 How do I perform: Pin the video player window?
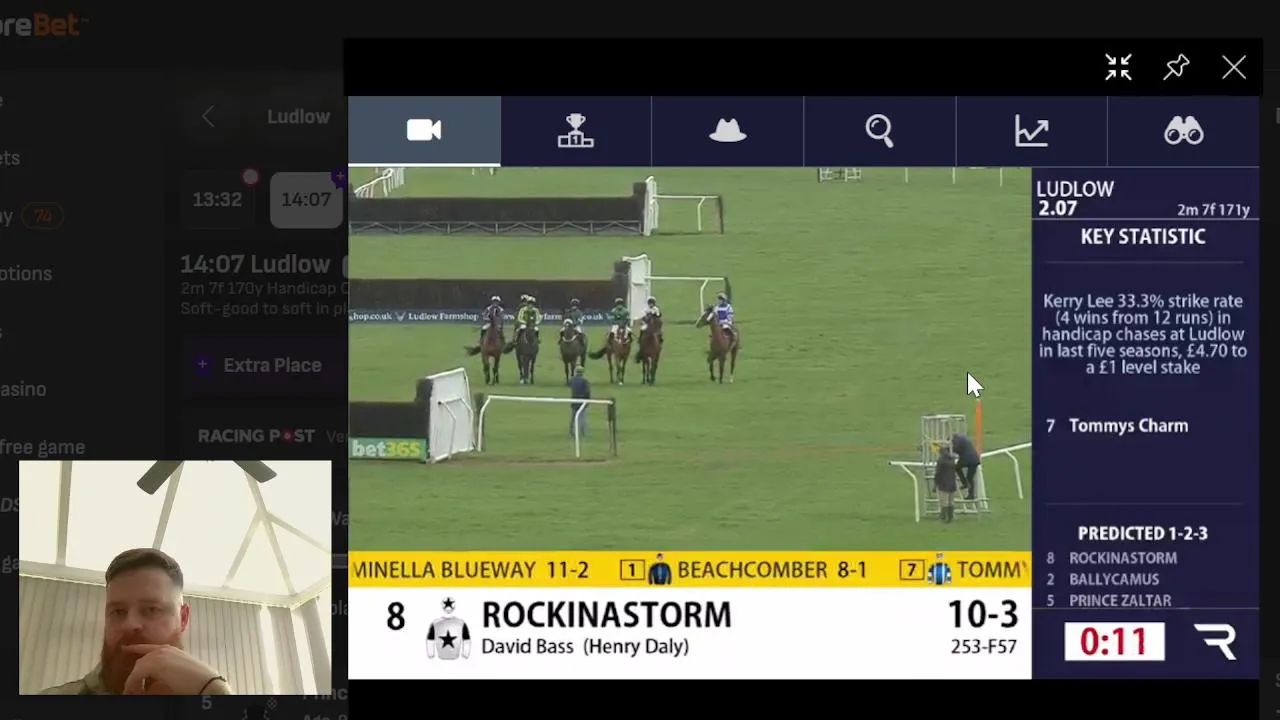coord(1176,67)
